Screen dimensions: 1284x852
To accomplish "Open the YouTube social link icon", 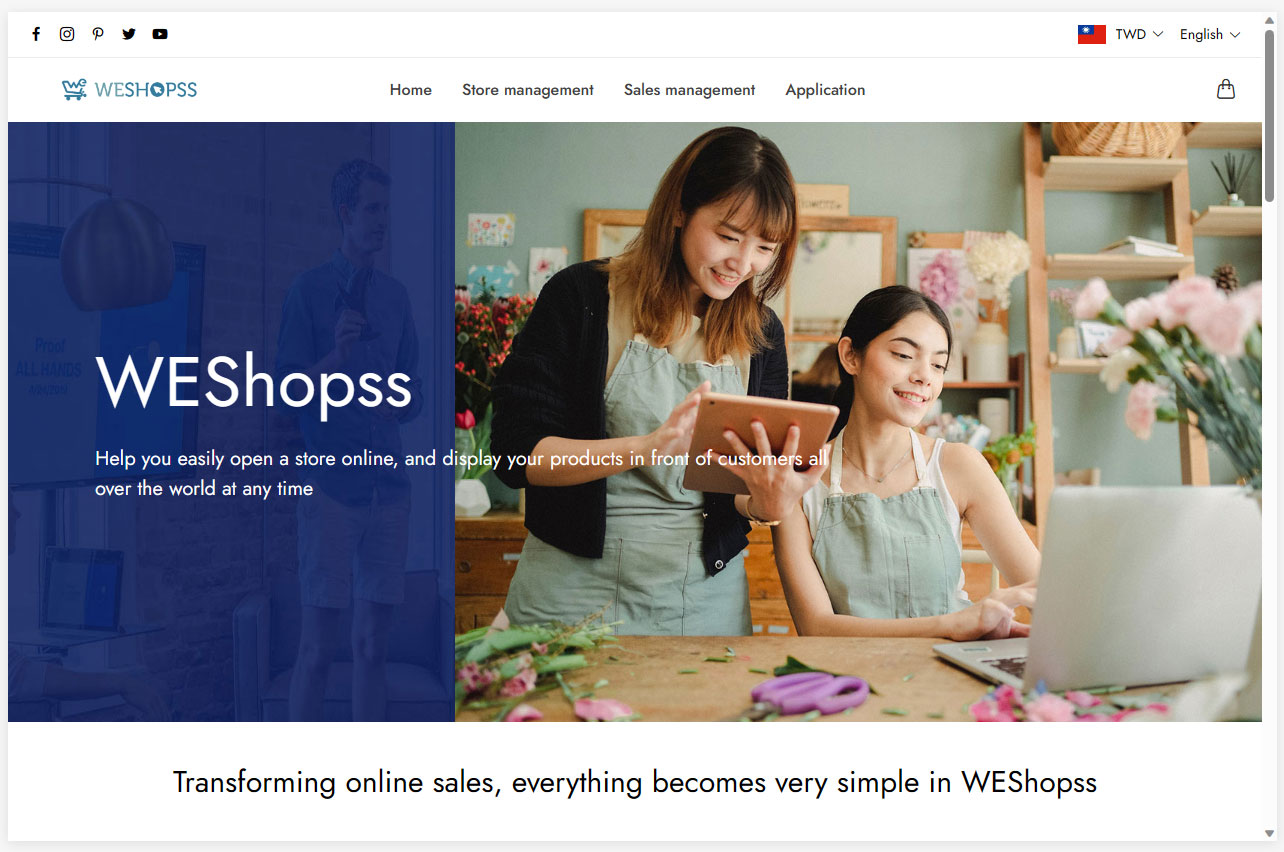I will click(160, 34).
